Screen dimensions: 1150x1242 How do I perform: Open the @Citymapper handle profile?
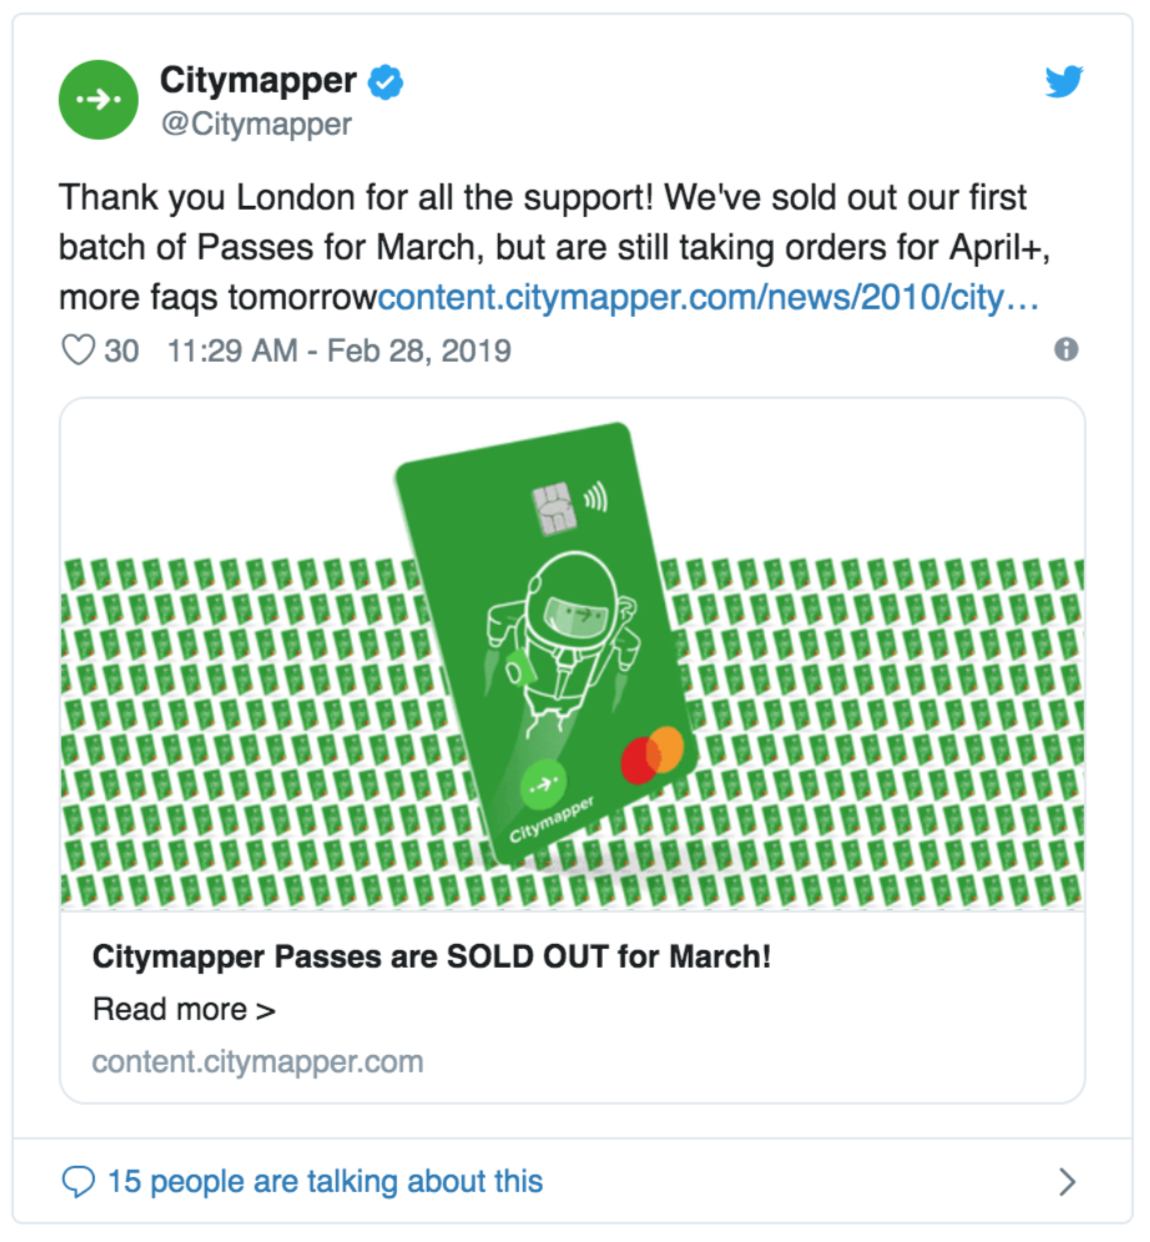256,124
